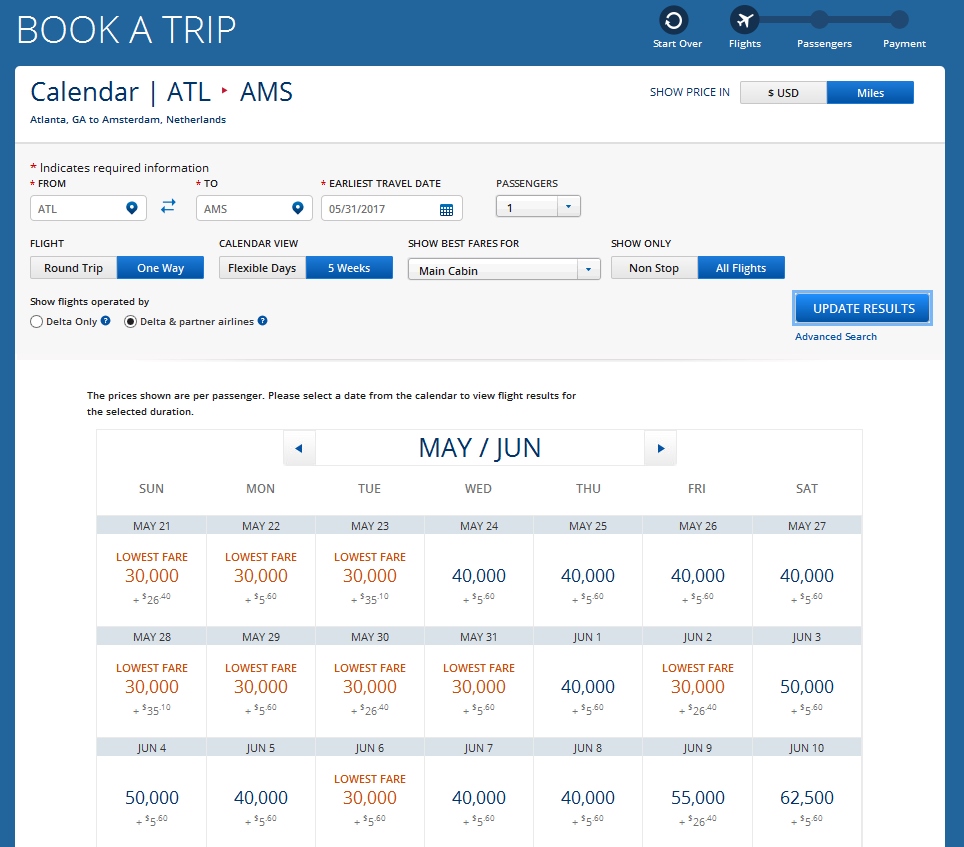
Task: Click the Flights airplane step icon
Action: tap(744, 20)
